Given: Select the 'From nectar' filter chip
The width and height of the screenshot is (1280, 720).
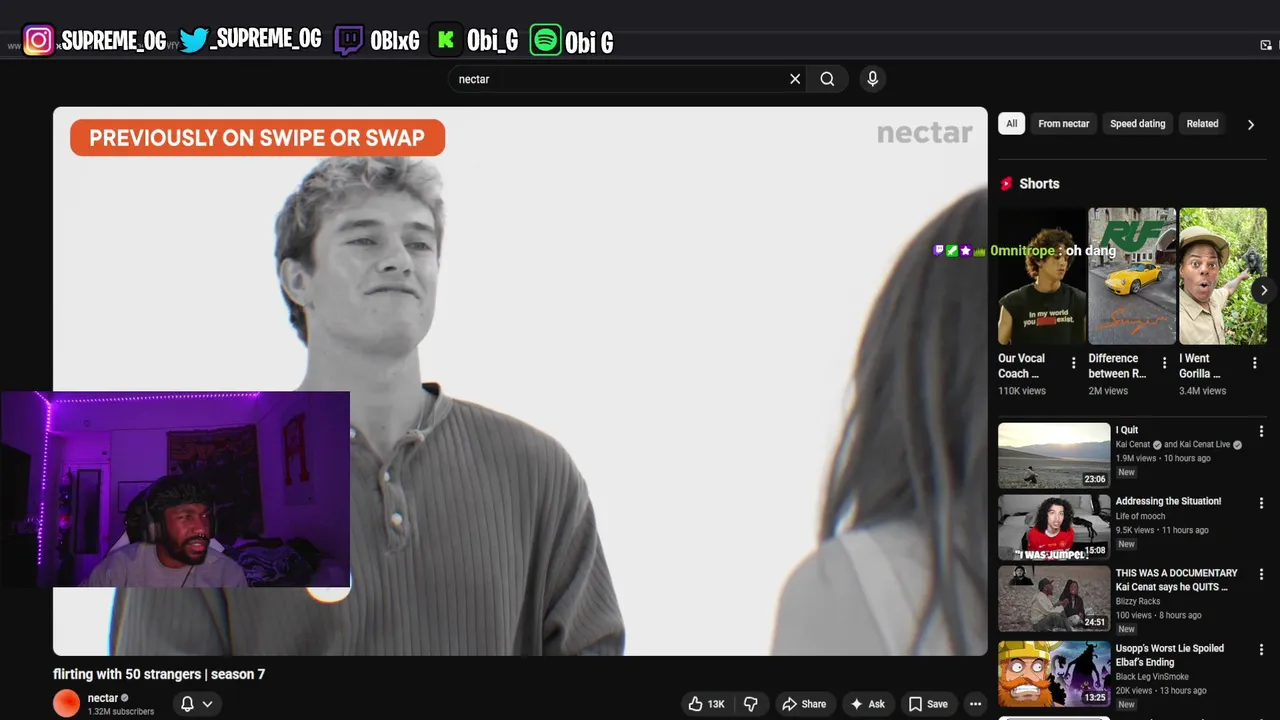Looking at the screenshot, I should click(x=1063, y=124).
